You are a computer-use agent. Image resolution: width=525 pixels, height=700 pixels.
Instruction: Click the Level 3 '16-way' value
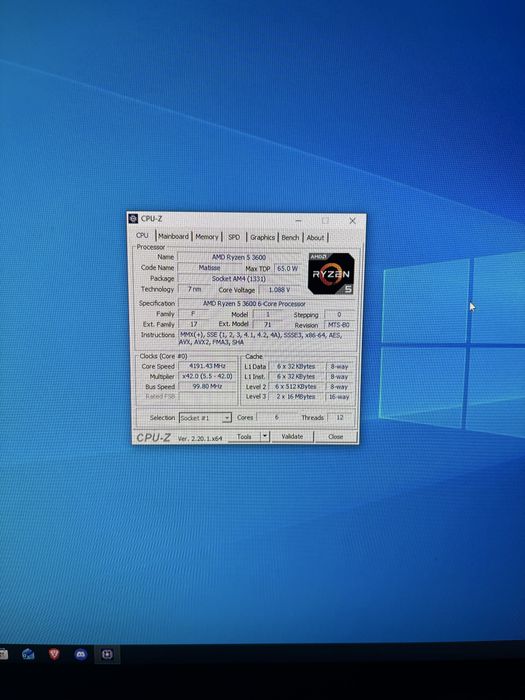[x=339, y=397]
